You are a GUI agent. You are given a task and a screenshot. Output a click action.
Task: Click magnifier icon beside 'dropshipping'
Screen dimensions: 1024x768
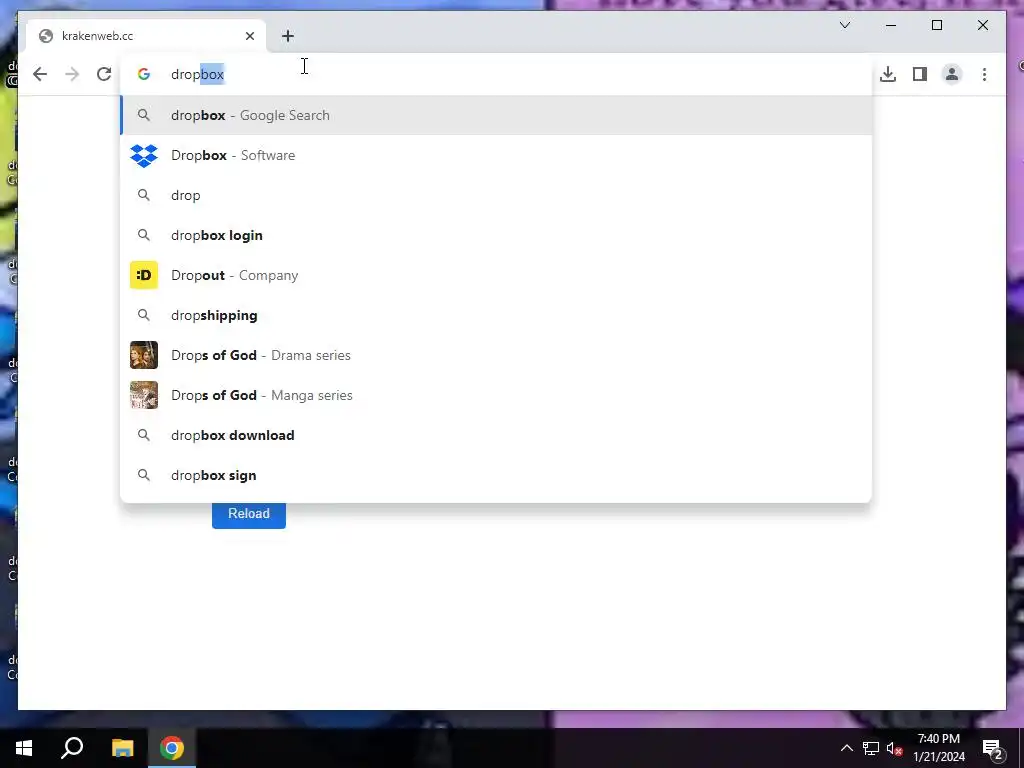[144, 315]
